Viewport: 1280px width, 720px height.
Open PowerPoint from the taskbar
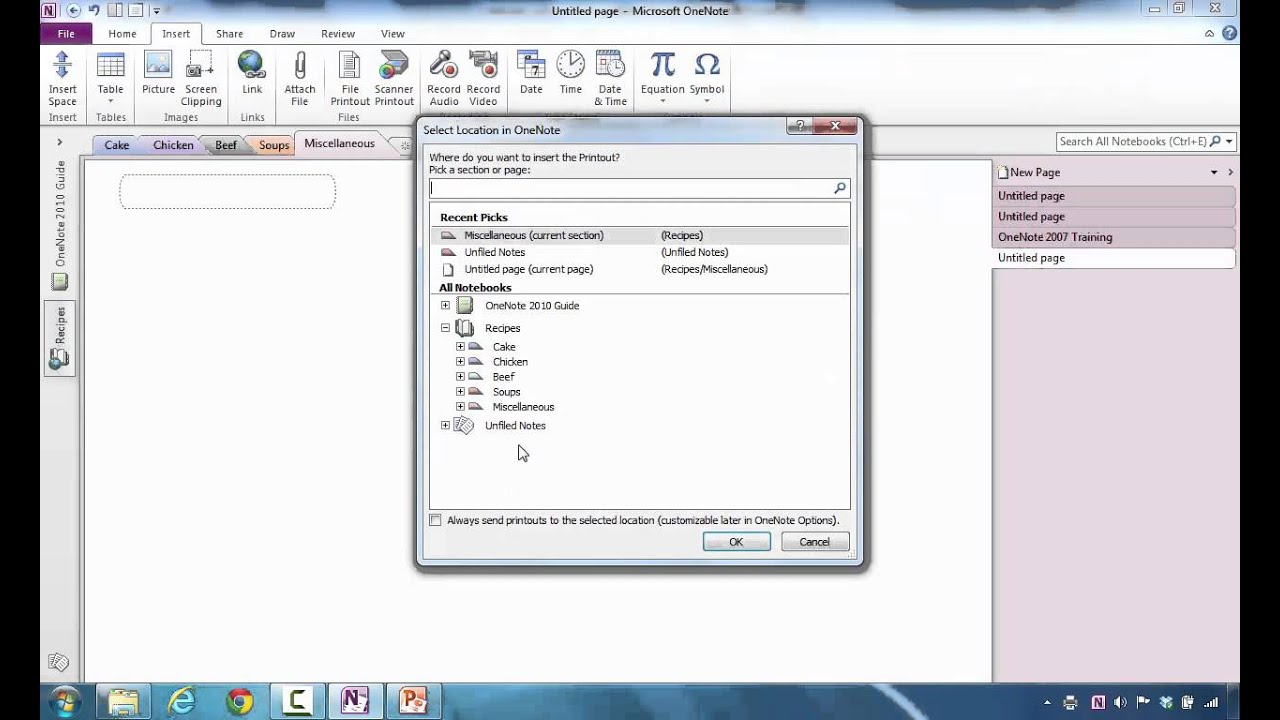(x=413, y=700)
